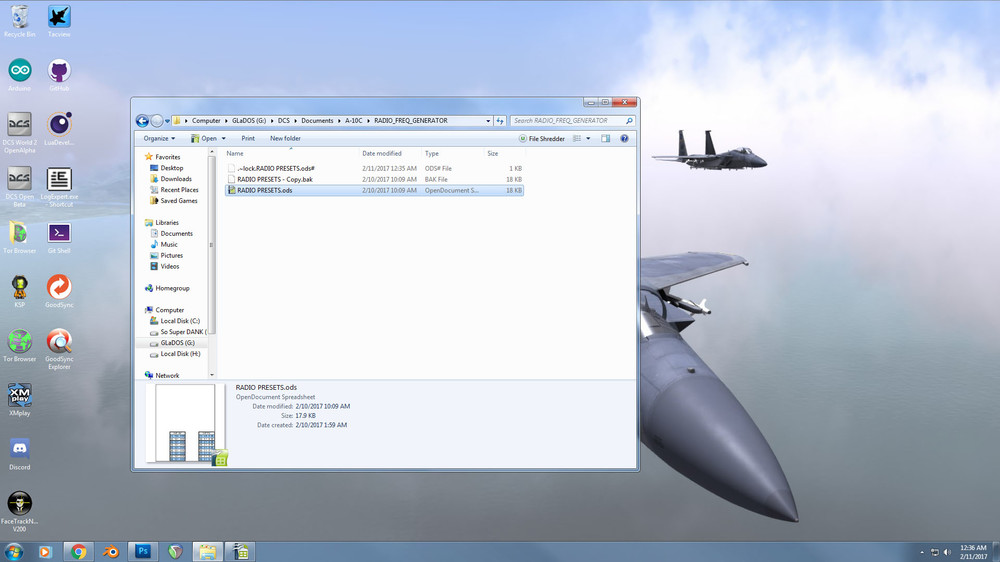Open the change view options arrow
The width and height of the screenshot is (1000, 562).
588,138
